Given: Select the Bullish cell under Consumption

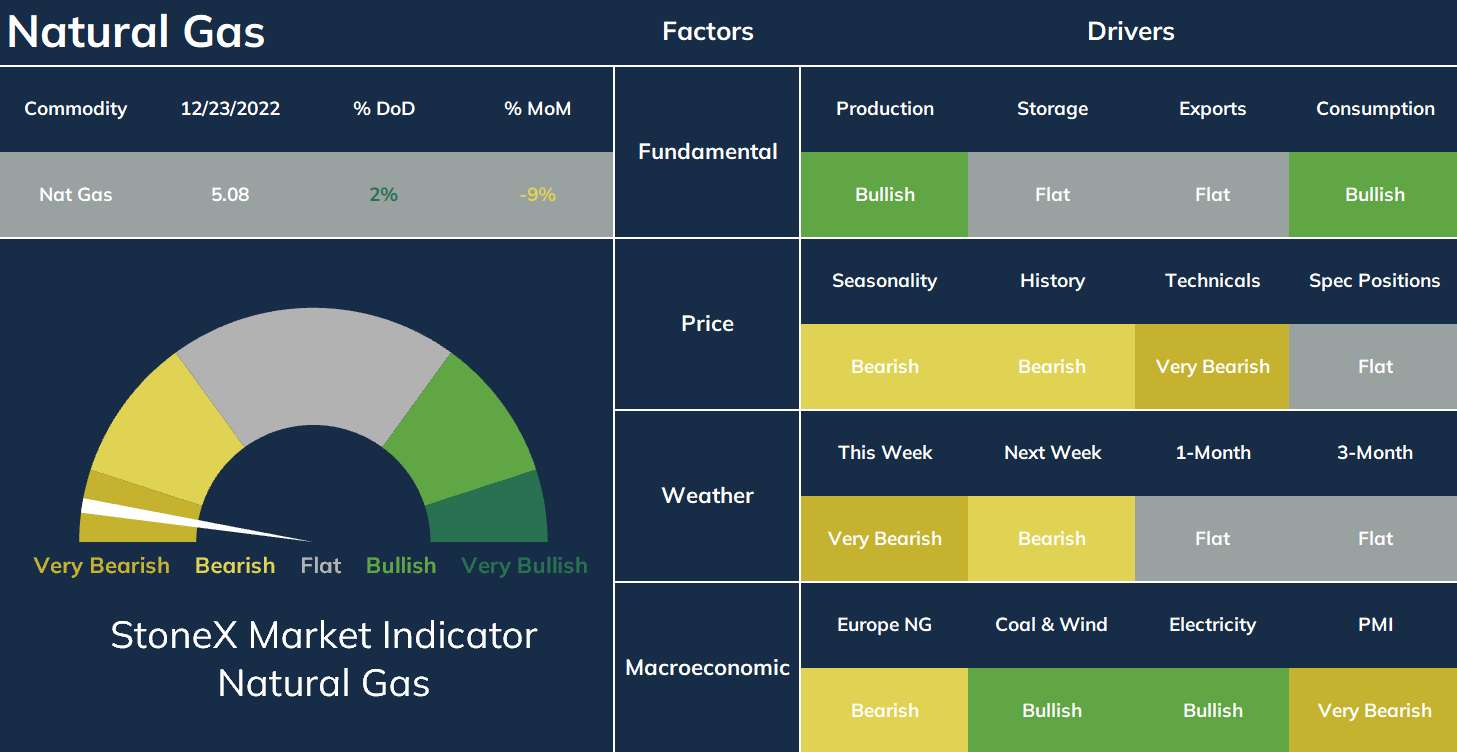Looking at the screenshot, I should 1374,194.
